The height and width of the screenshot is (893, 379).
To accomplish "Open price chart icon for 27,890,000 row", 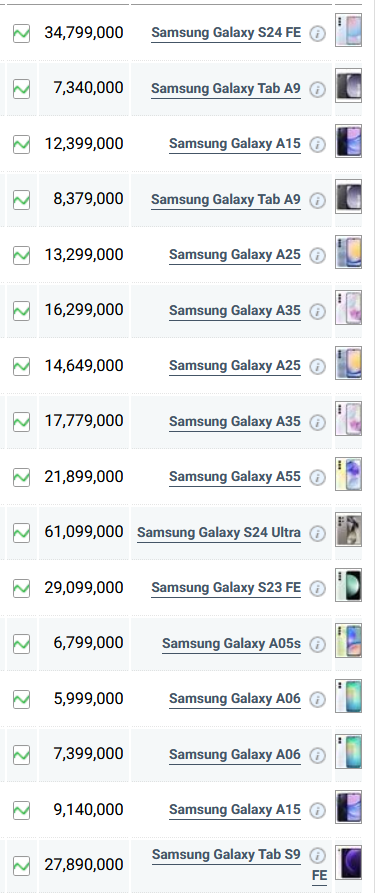I will (21, 866).
